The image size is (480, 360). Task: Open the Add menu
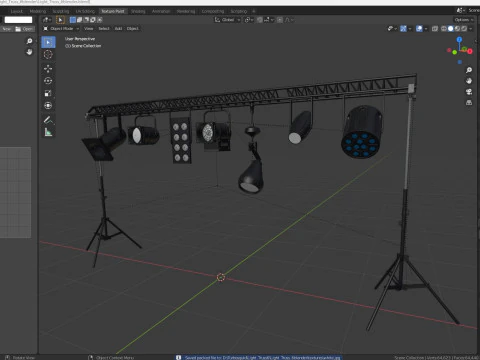point(118,29)
